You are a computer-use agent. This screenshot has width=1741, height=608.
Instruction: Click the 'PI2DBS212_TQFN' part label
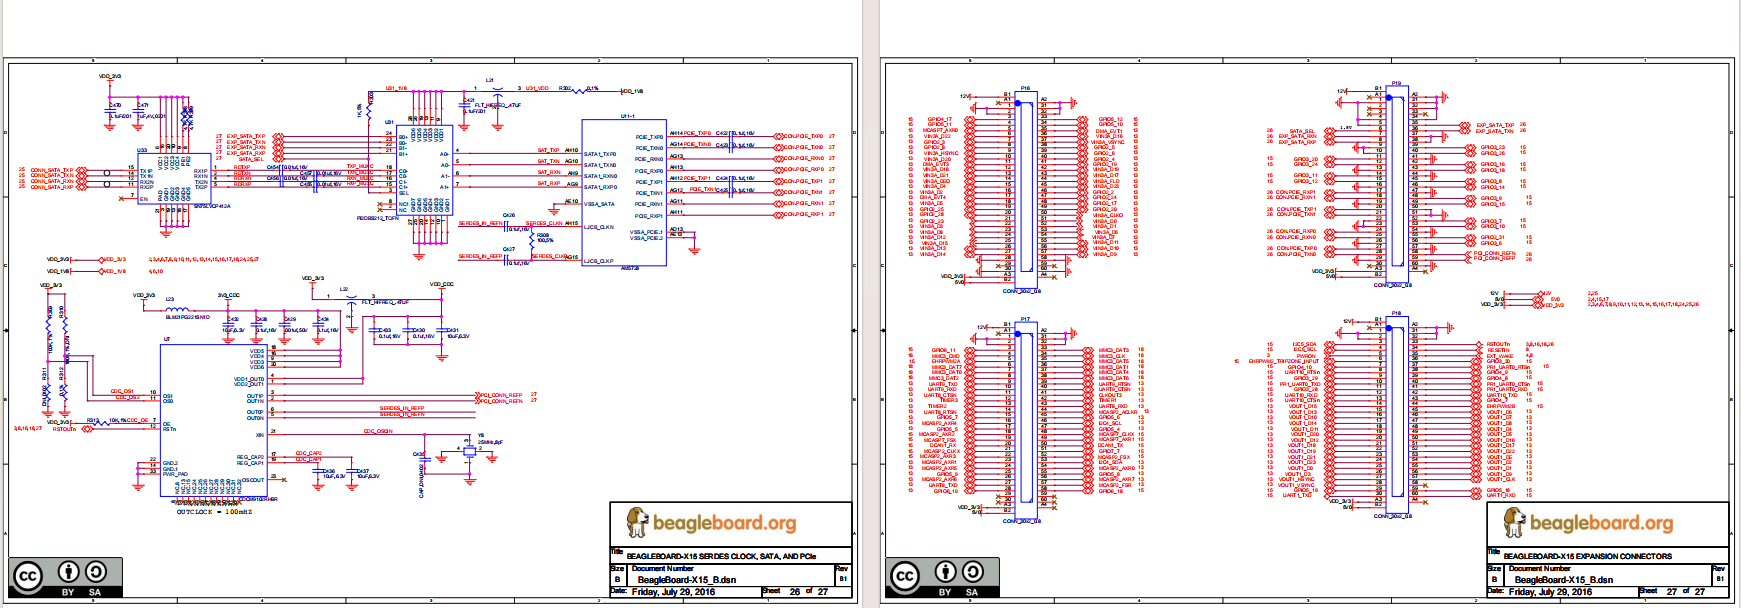click(x=378, y=218)
